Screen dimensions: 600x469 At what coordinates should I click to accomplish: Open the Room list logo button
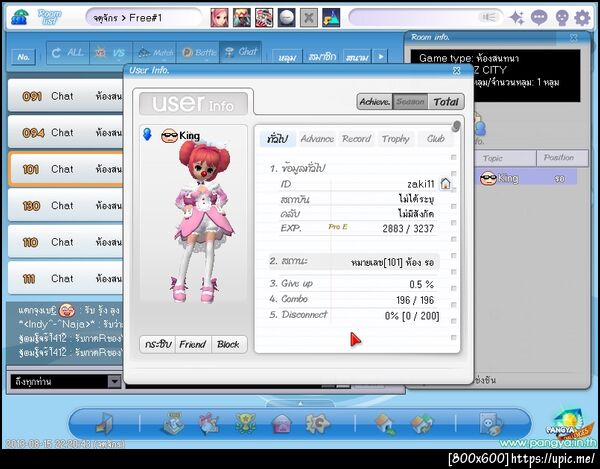pyautogui.click(x=49, y=17)
